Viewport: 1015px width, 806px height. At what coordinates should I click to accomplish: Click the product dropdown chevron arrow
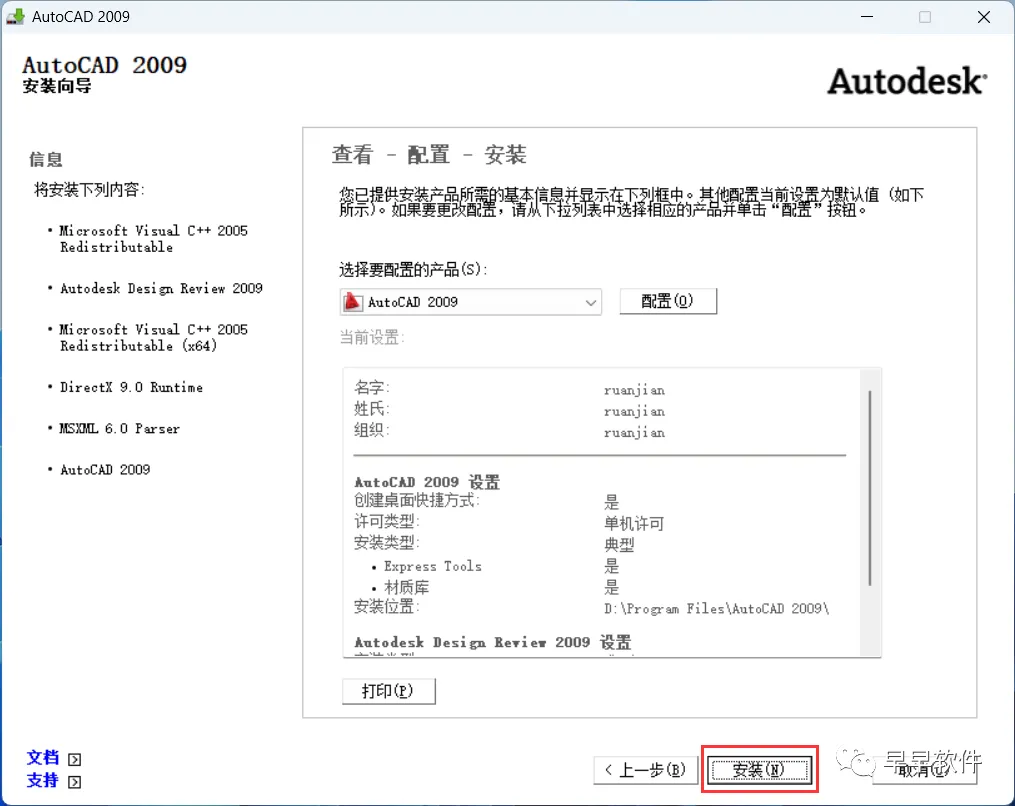[590, 302]
